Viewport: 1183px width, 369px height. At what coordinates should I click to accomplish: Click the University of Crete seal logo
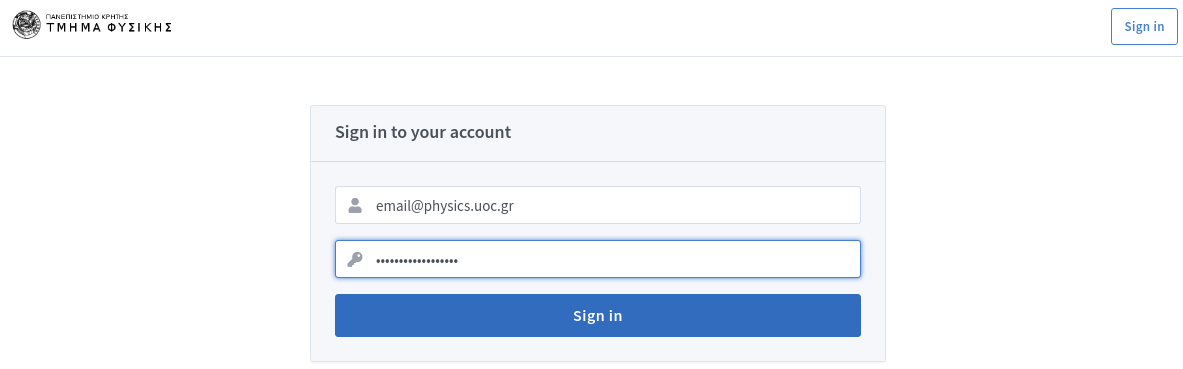(x=26, y=25)
